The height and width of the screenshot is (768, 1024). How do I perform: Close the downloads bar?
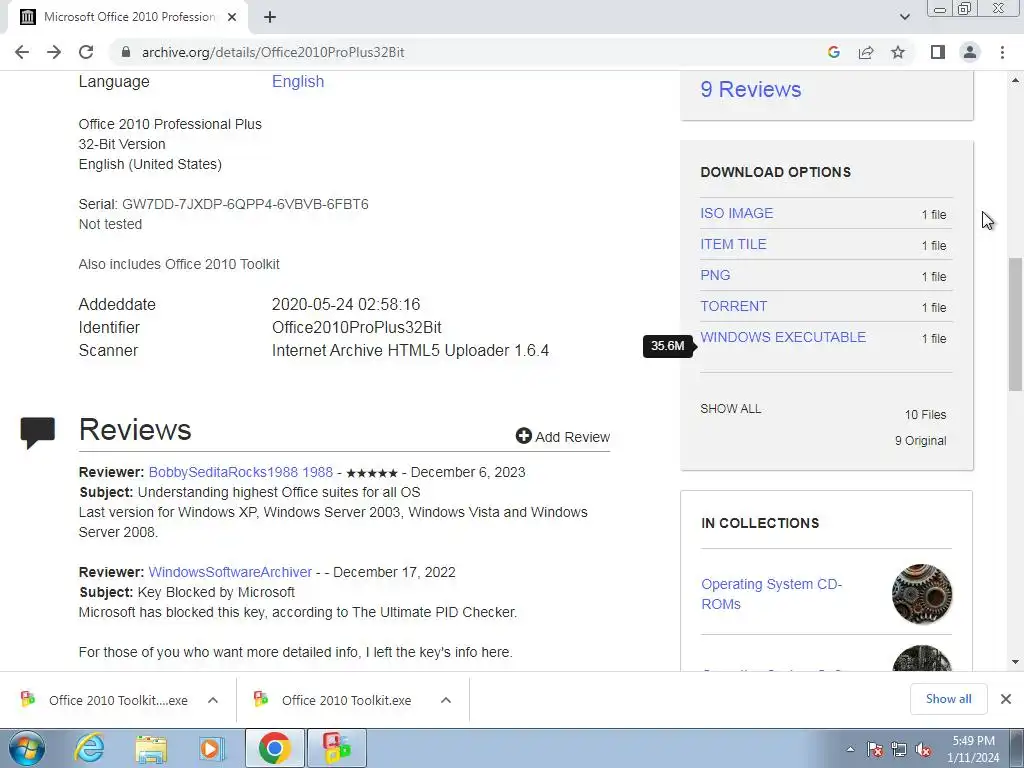[x=1006, y=699]
